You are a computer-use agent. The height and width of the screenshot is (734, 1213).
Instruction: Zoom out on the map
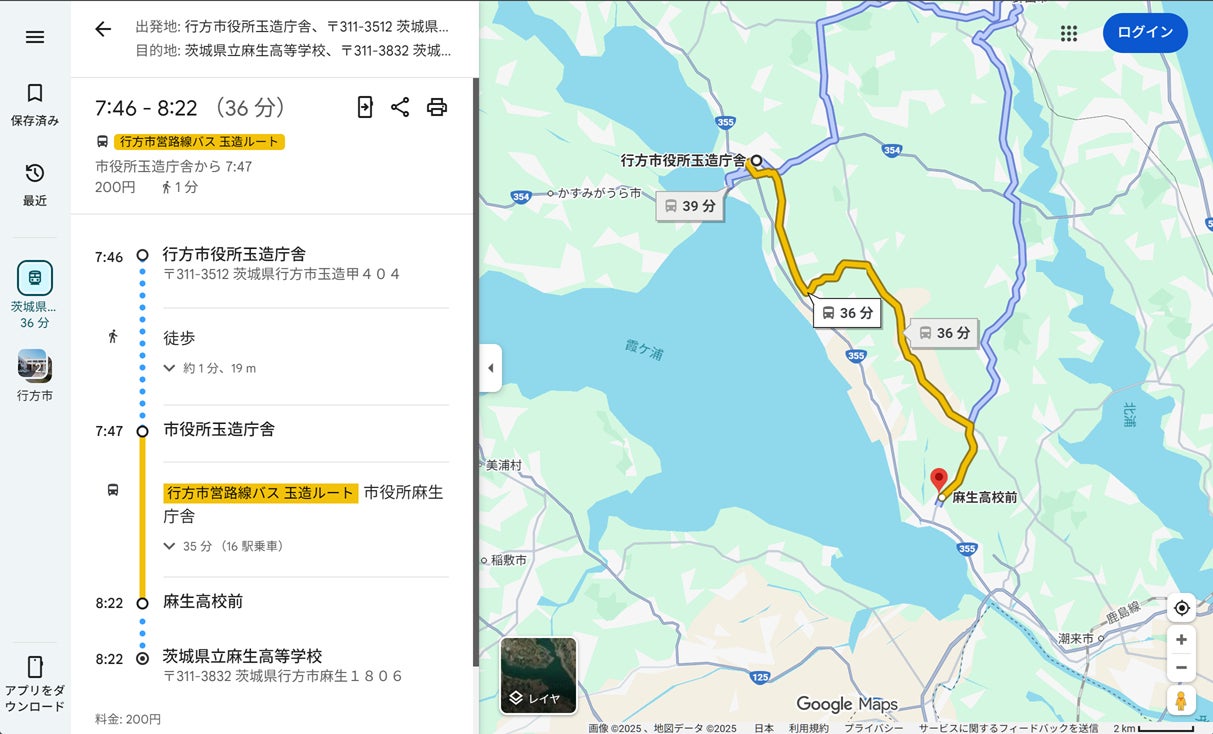coord(1182,667)
